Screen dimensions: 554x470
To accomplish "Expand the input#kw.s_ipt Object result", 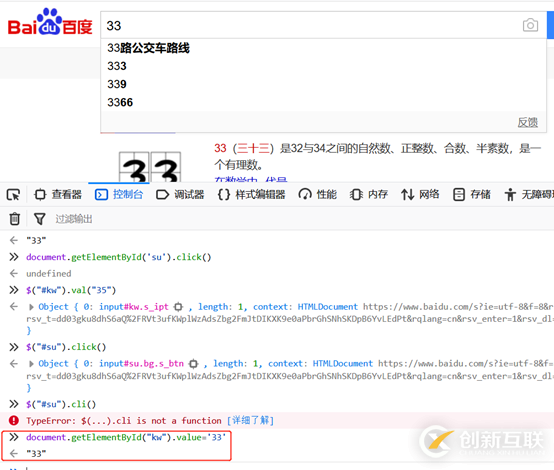I will tap(31, 307).
